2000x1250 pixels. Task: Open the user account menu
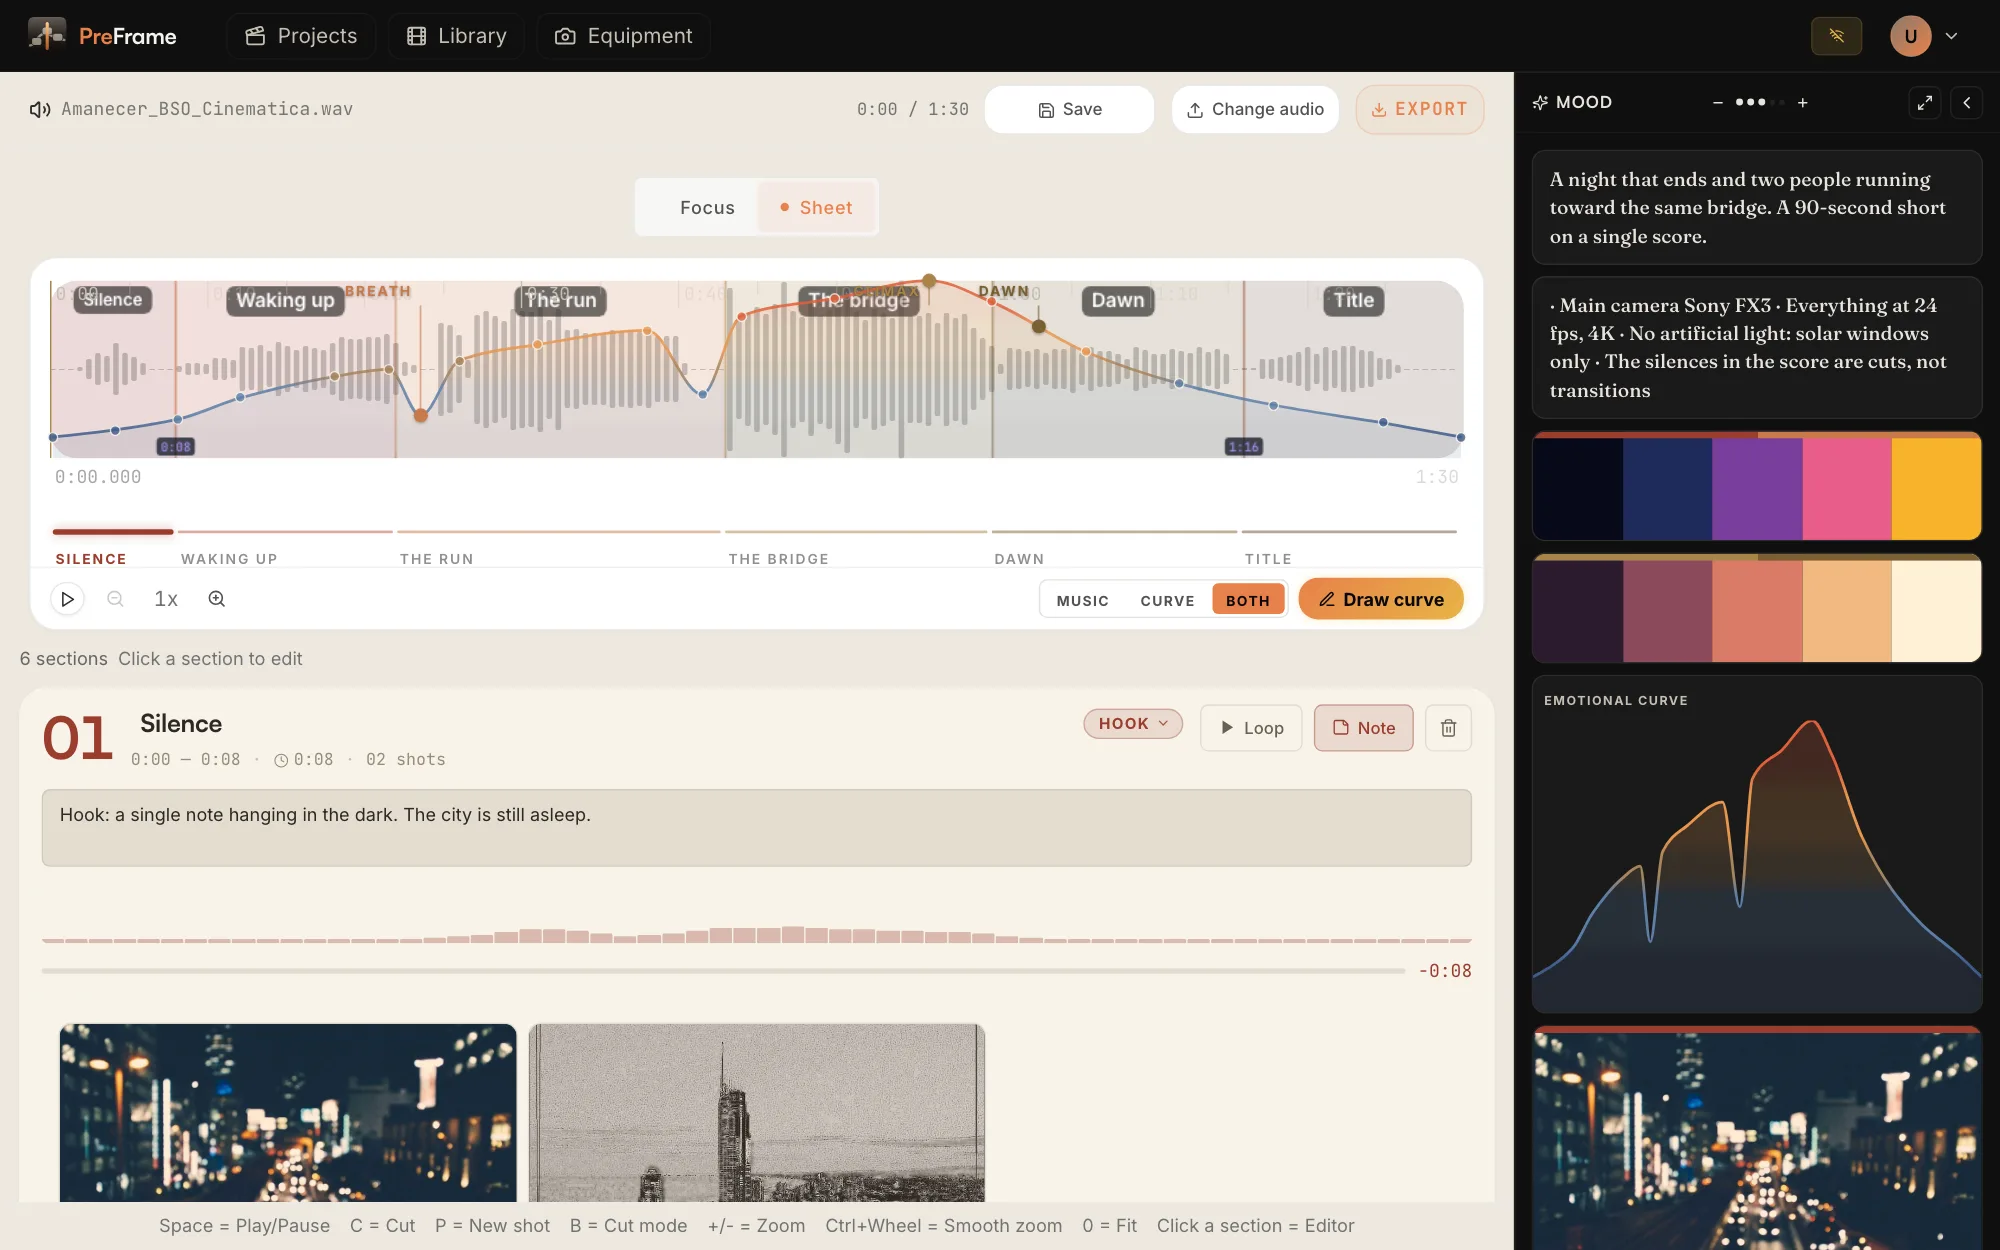click(x=1924, y=36)
